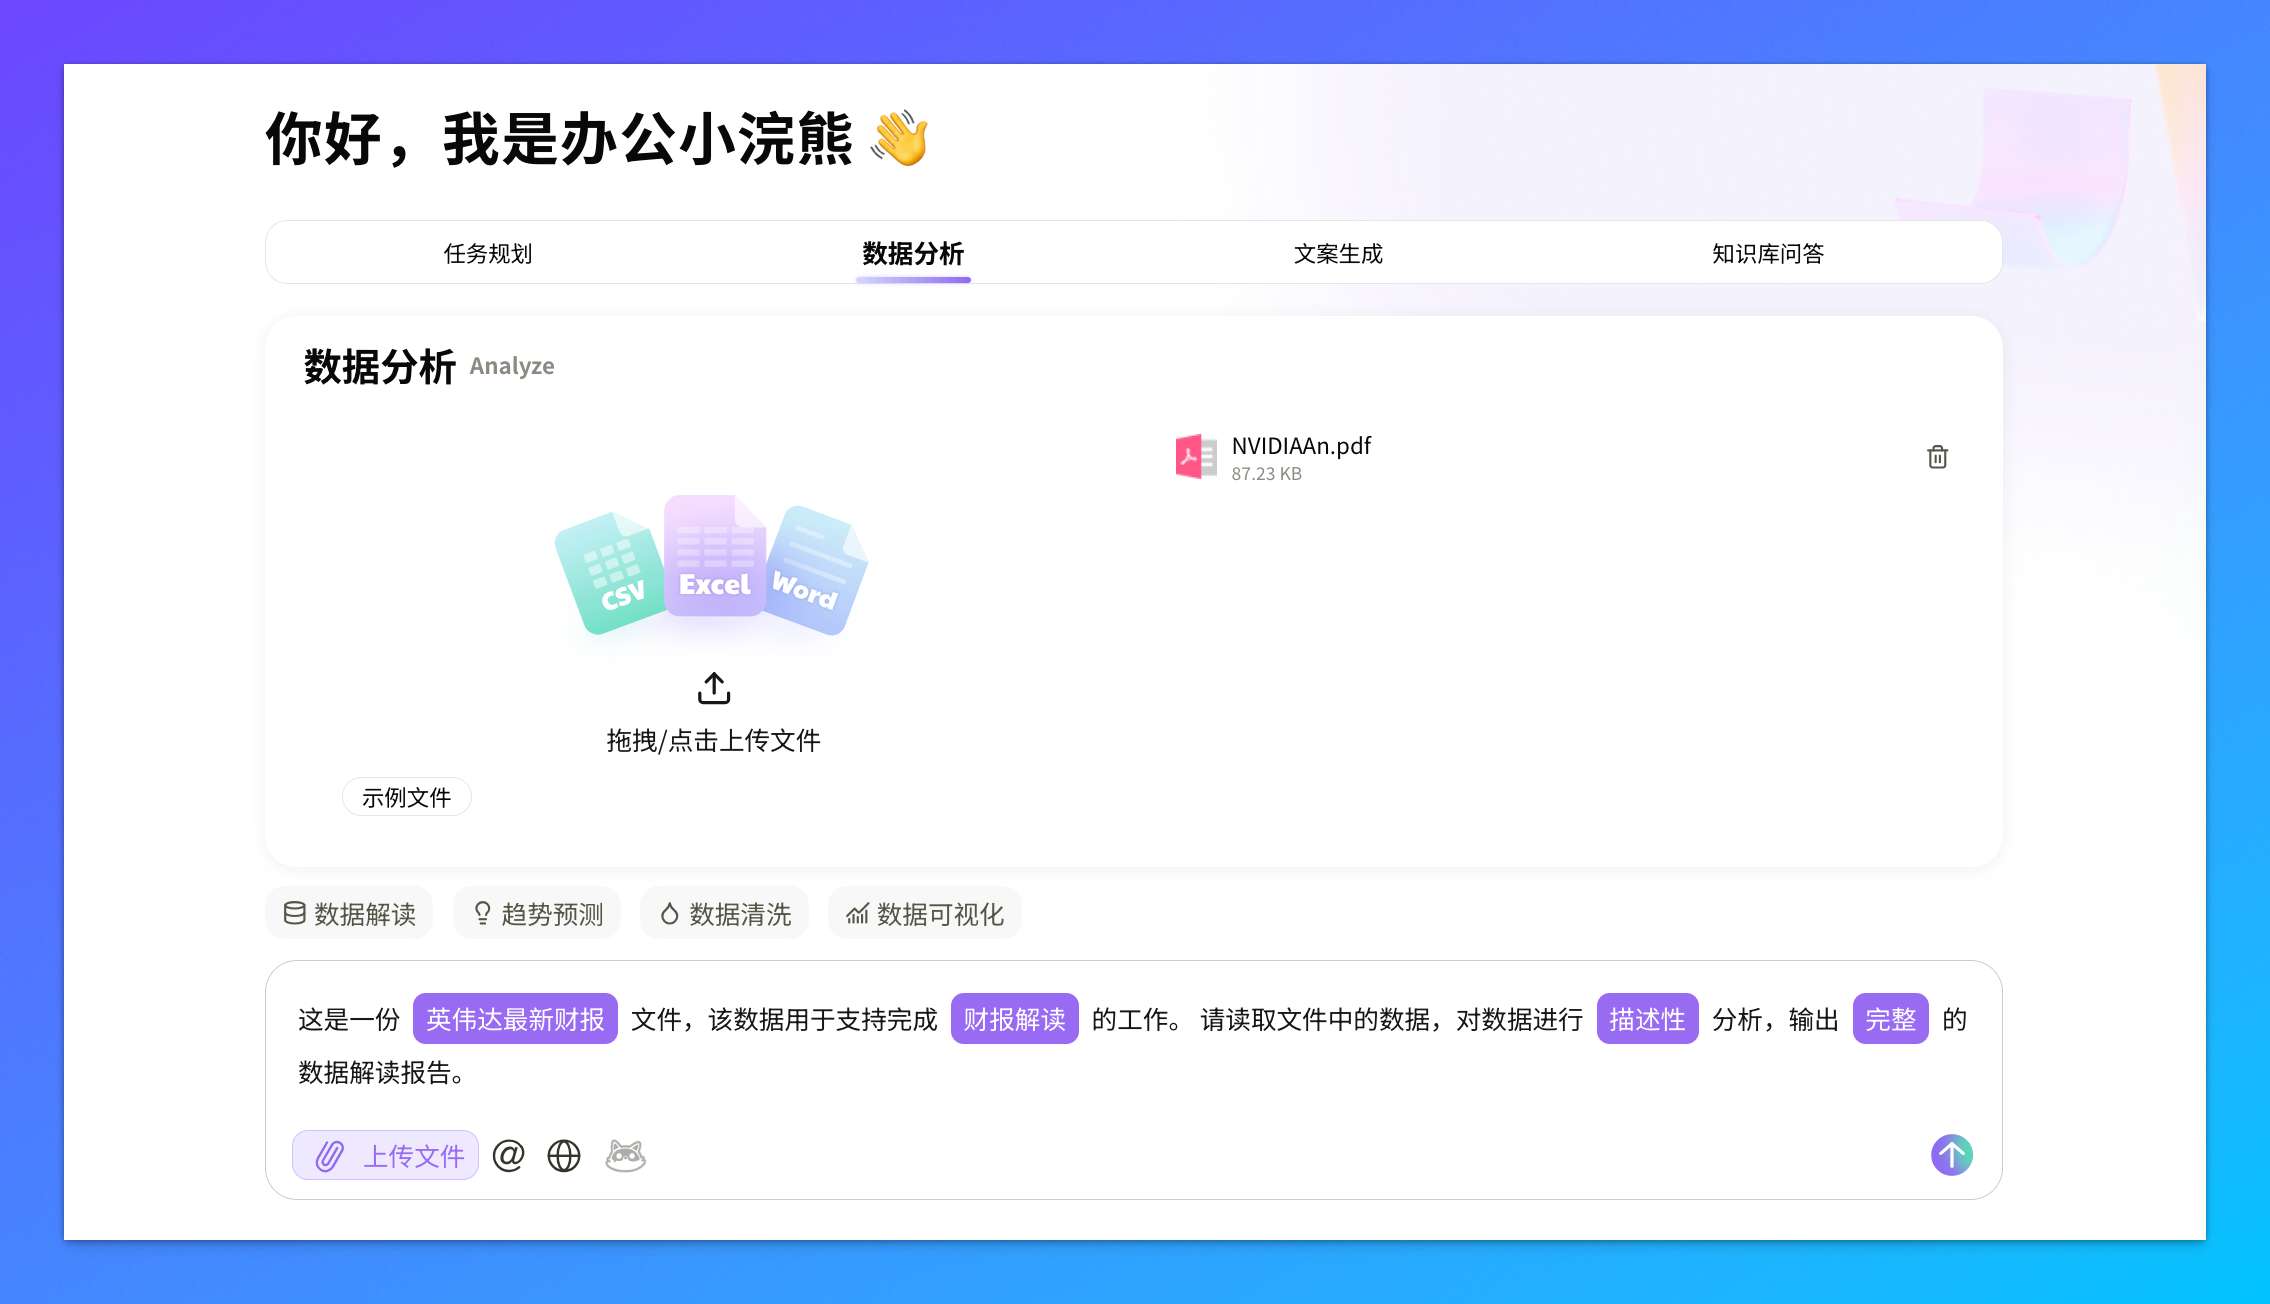Image resolution: width=2270 pixels, height=1304 pixels.
Task: Open the 英伟达最新财报 token to change it
Action: (515, 1019)
